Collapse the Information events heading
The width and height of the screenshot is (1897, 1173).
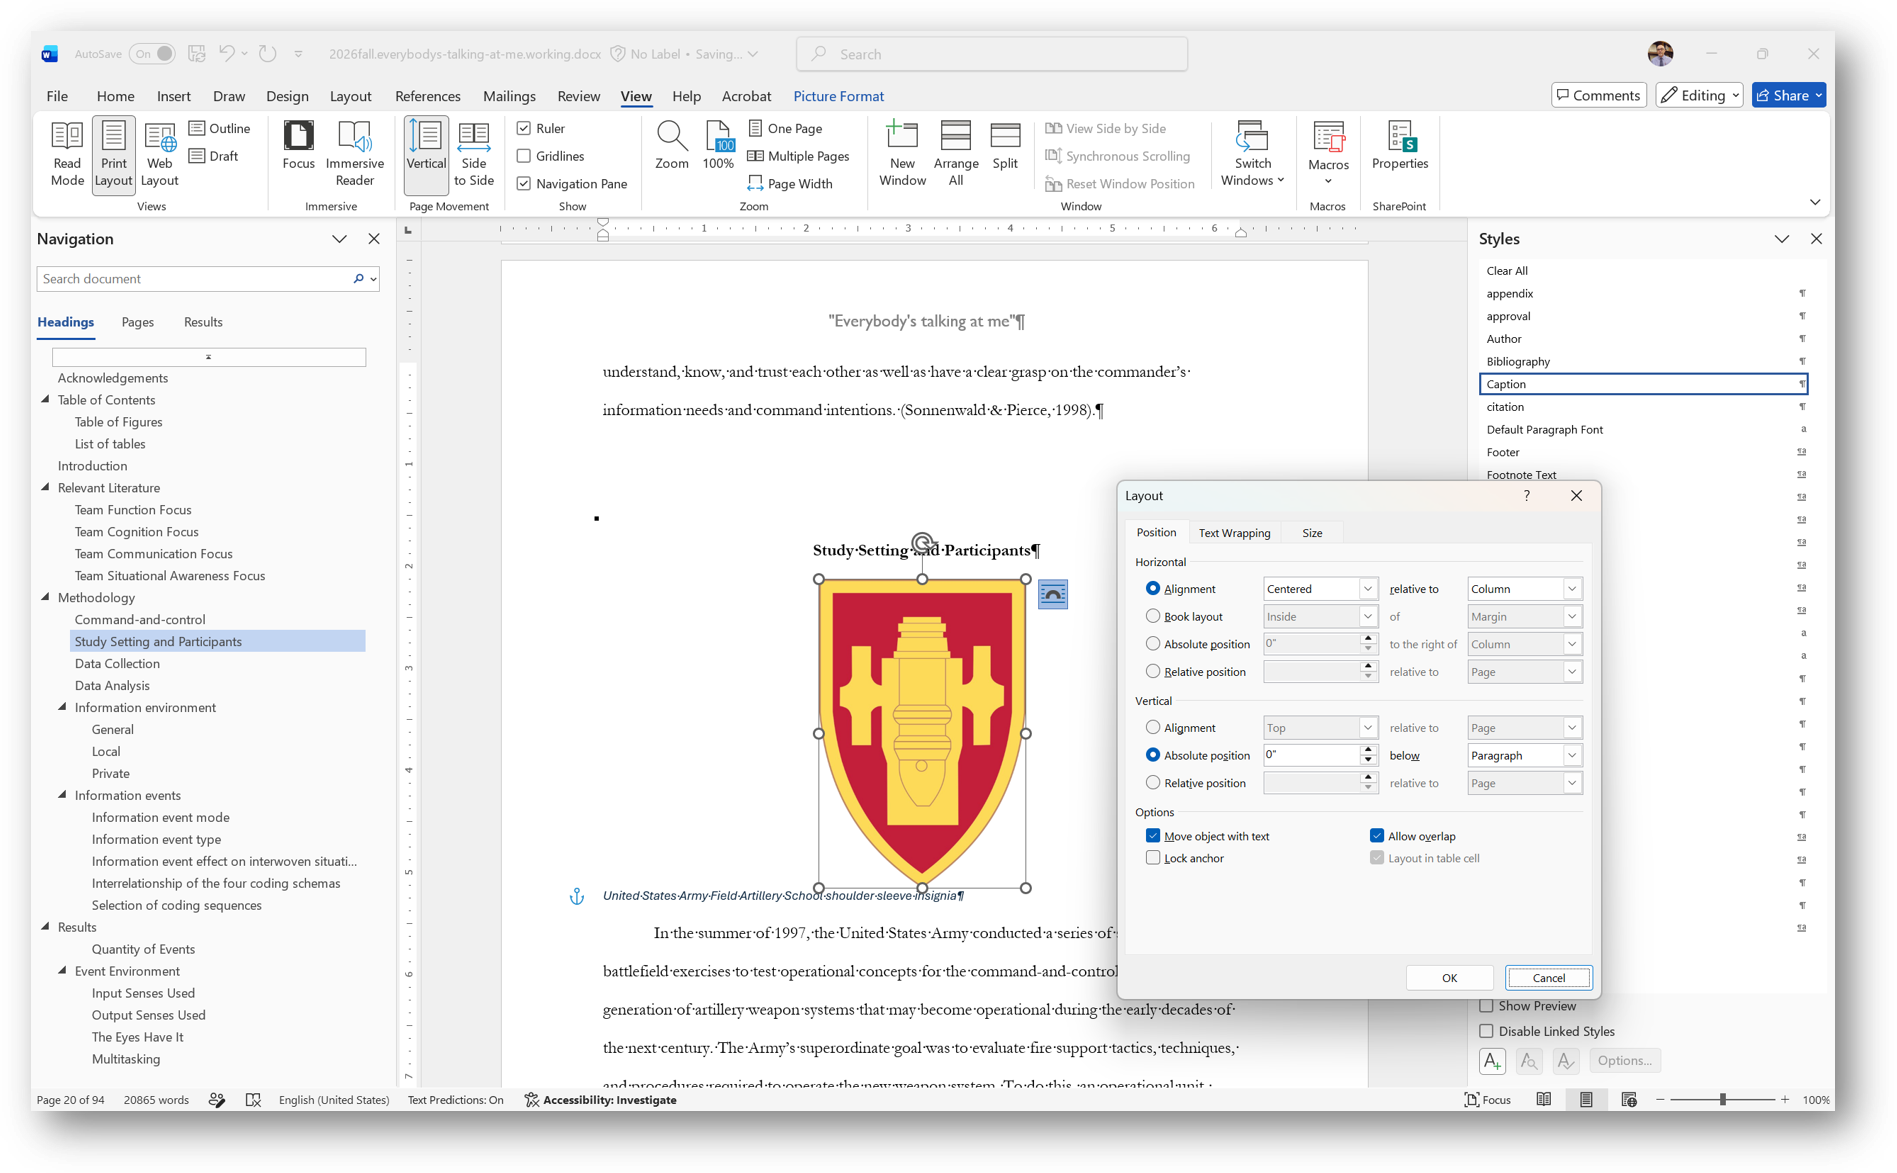(x=62, y=795)
